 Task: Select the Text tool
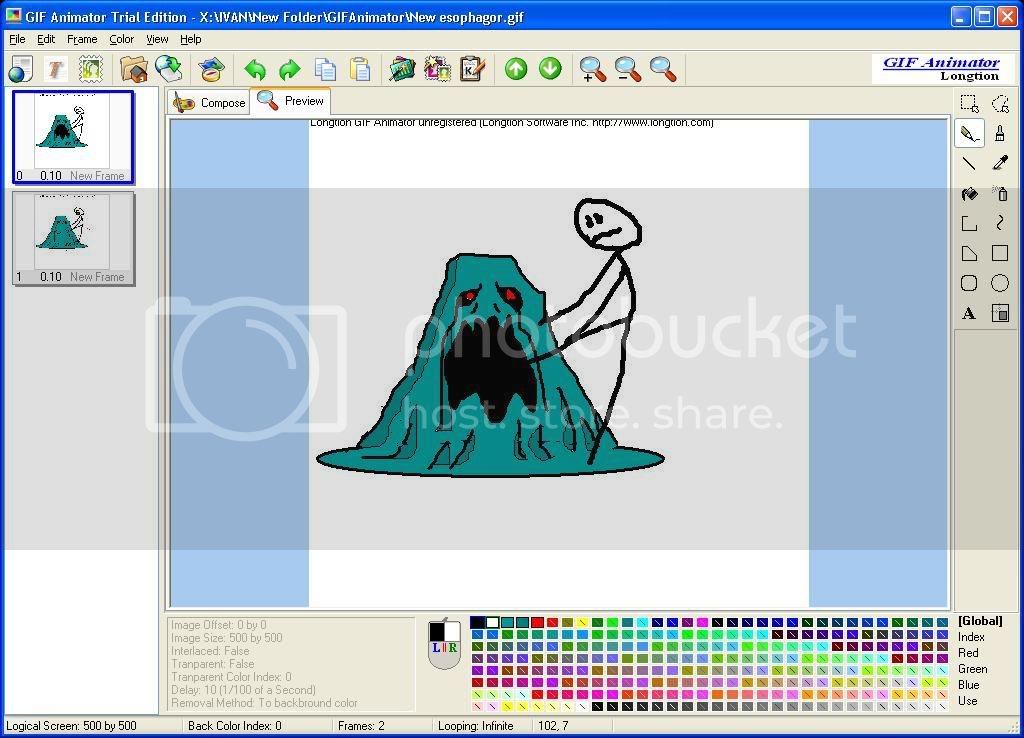[969, 313]
